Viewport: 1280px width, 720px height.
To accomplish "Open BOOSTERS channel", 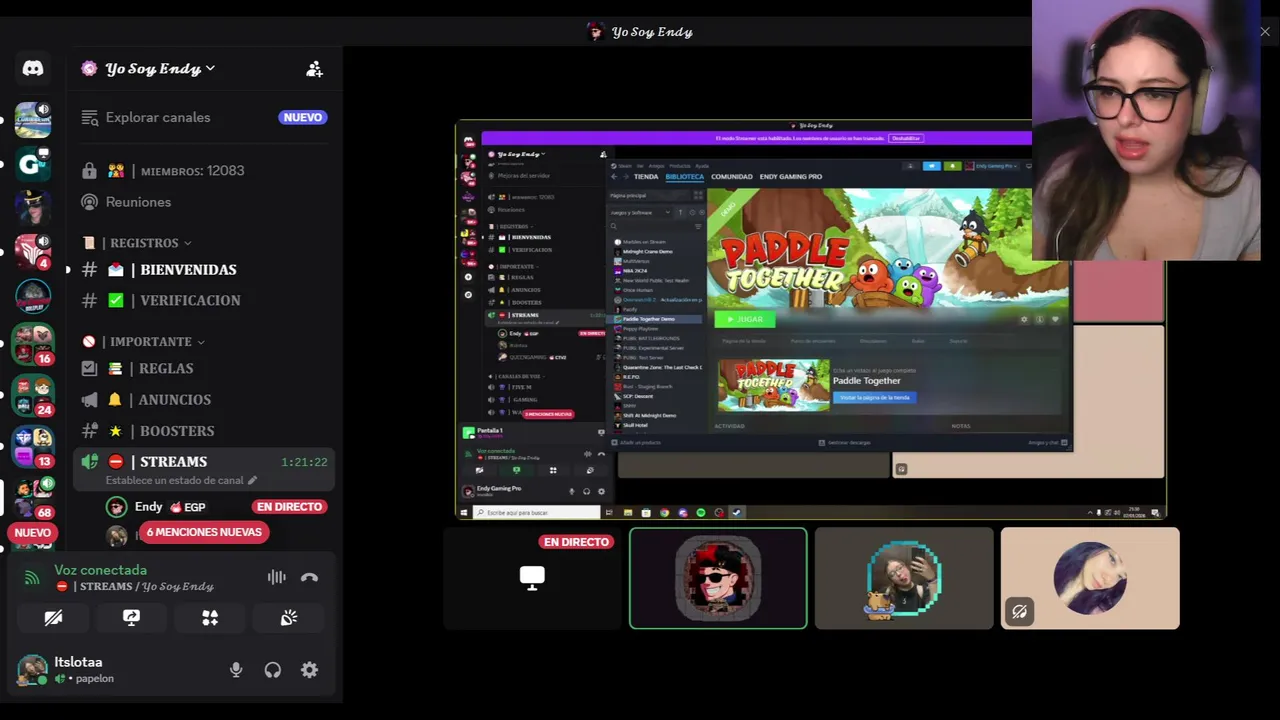I will 205,431.
